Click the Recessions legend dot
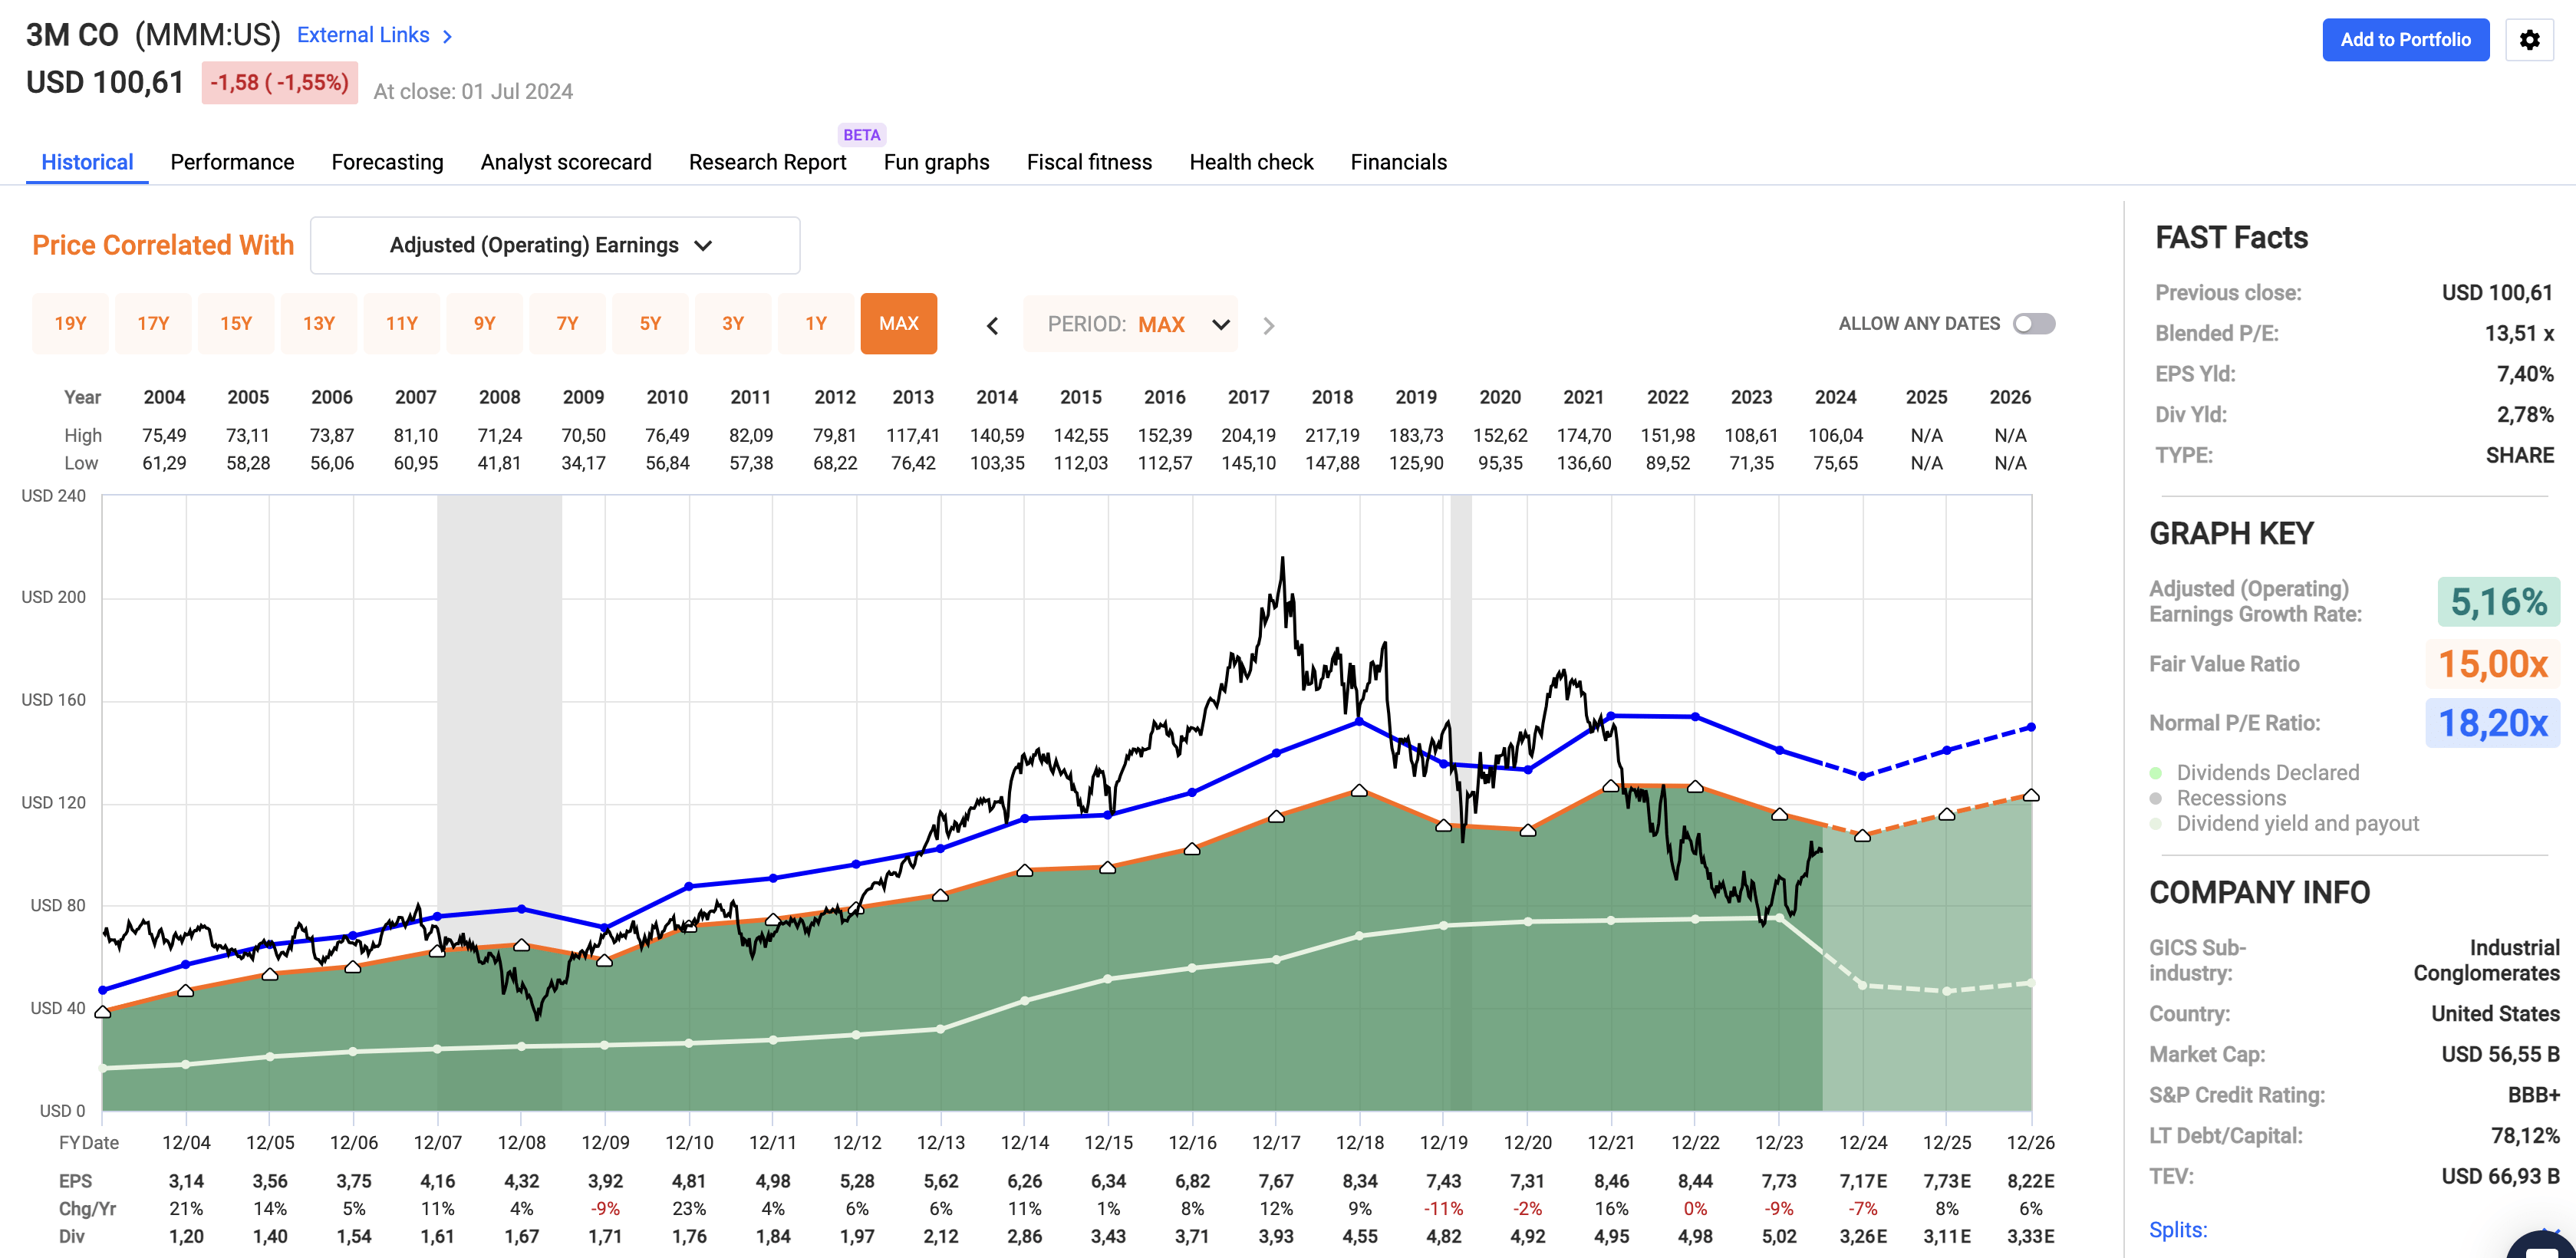The width and height of the screenshot is (2576, 1258). [x=2156, y=798]
